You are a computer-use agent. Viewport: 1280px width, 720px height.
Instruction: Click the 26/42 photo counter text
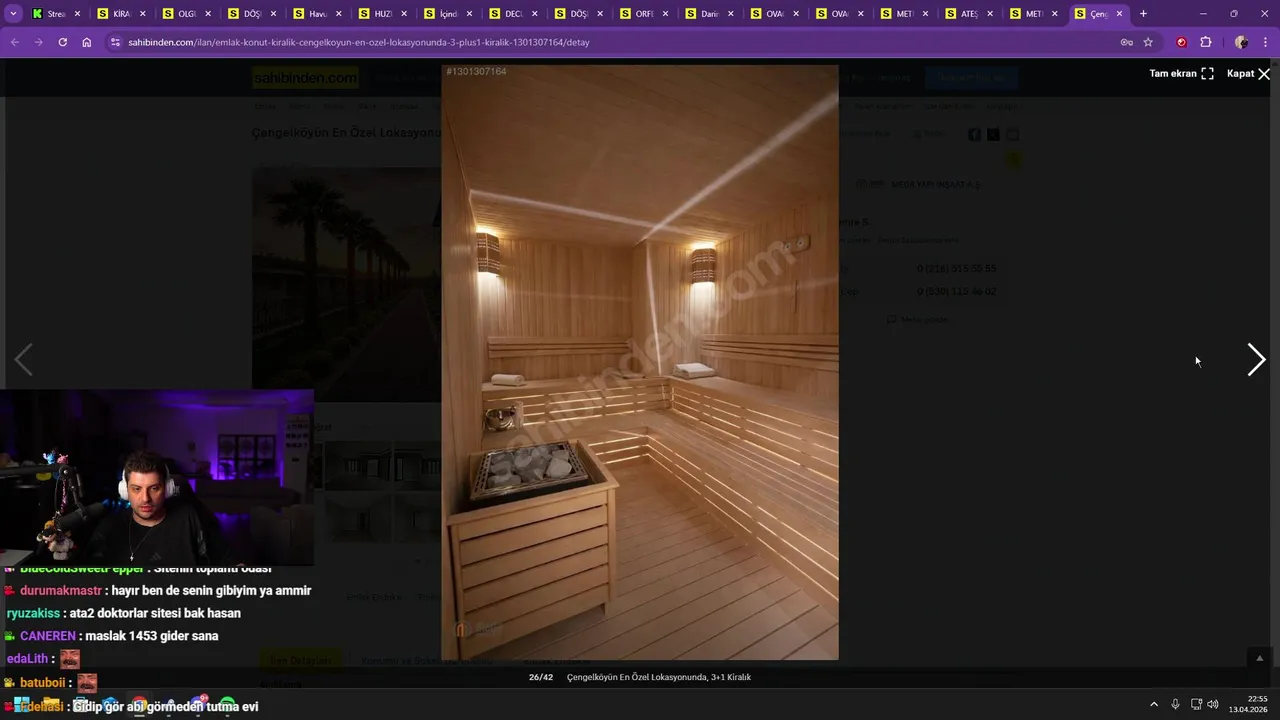pyautogui.click(x=541, y=677)
